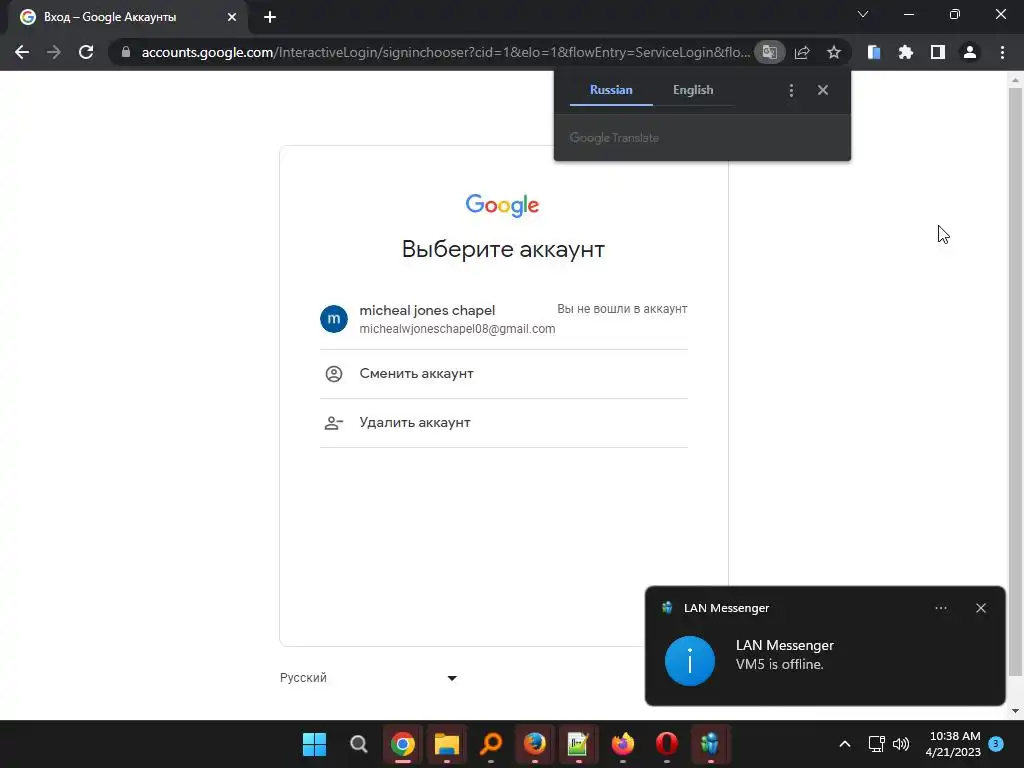Open Opera browser from taskbar
The width and height of the screenshot is (1024, 768).
coord(667,744)
